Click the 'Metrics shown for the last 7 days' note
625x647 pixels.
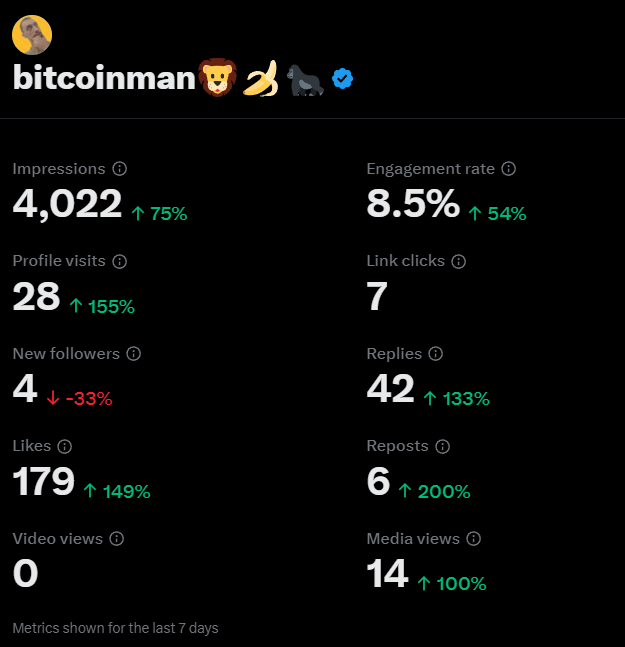(x=116, y=628)
